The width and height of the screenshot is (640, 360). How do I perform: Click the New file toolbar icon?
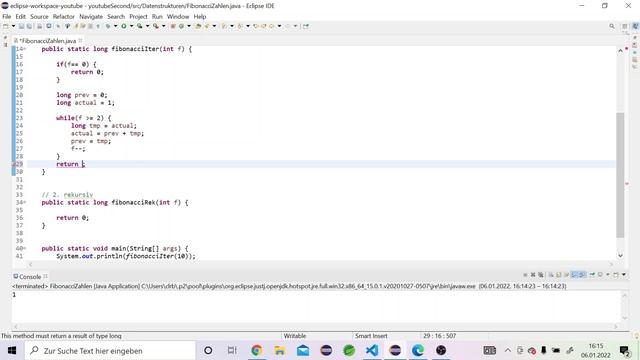[5, 26]
